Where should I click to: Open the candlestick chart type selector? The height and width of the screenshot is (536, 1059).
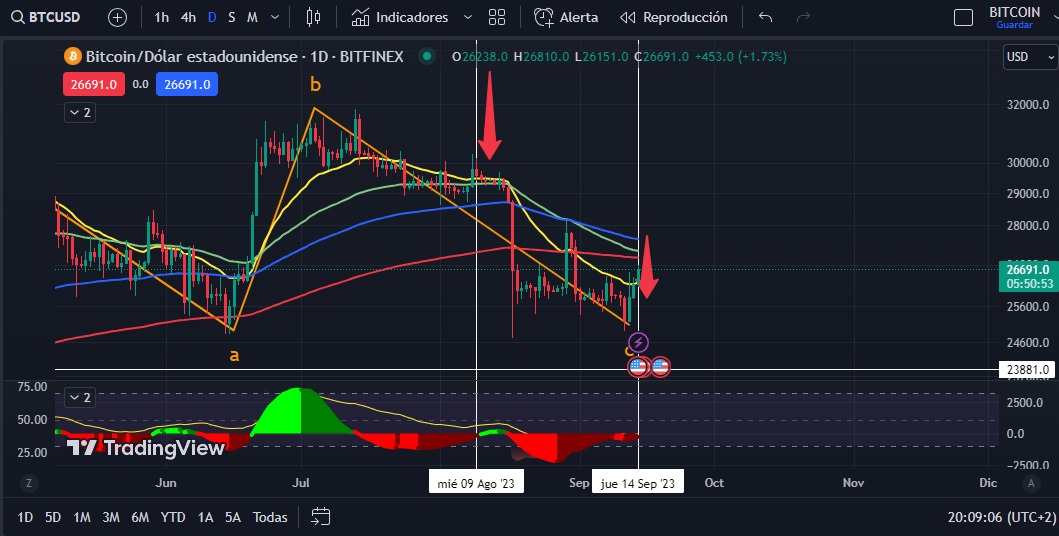pyautogui.click(x=313, y=18)
